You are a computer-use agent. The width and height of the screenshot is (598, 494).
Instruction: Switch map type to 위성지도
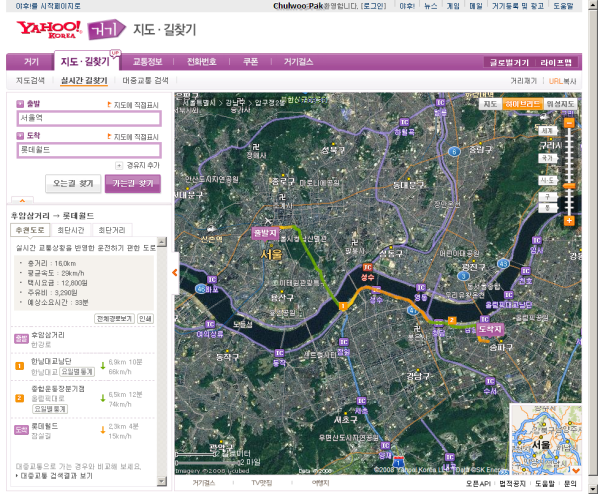pyautogui.click(x=560, y=104)
